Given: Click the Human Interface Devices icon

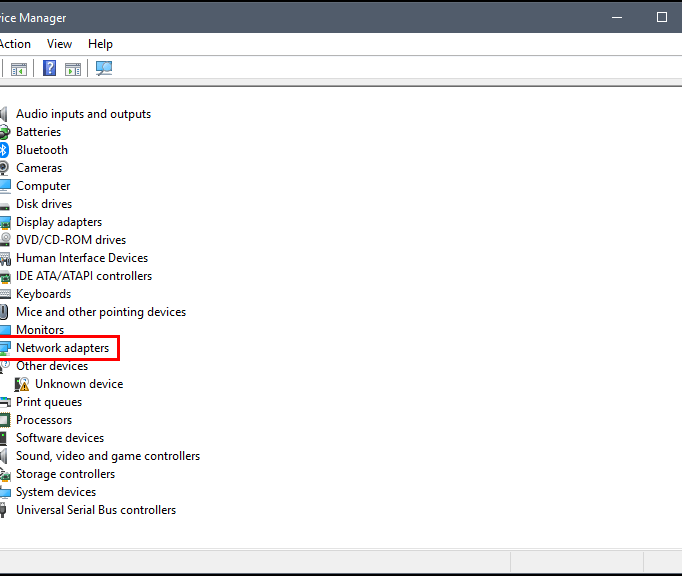Looking at the screenshot, I should pos(5,258).
